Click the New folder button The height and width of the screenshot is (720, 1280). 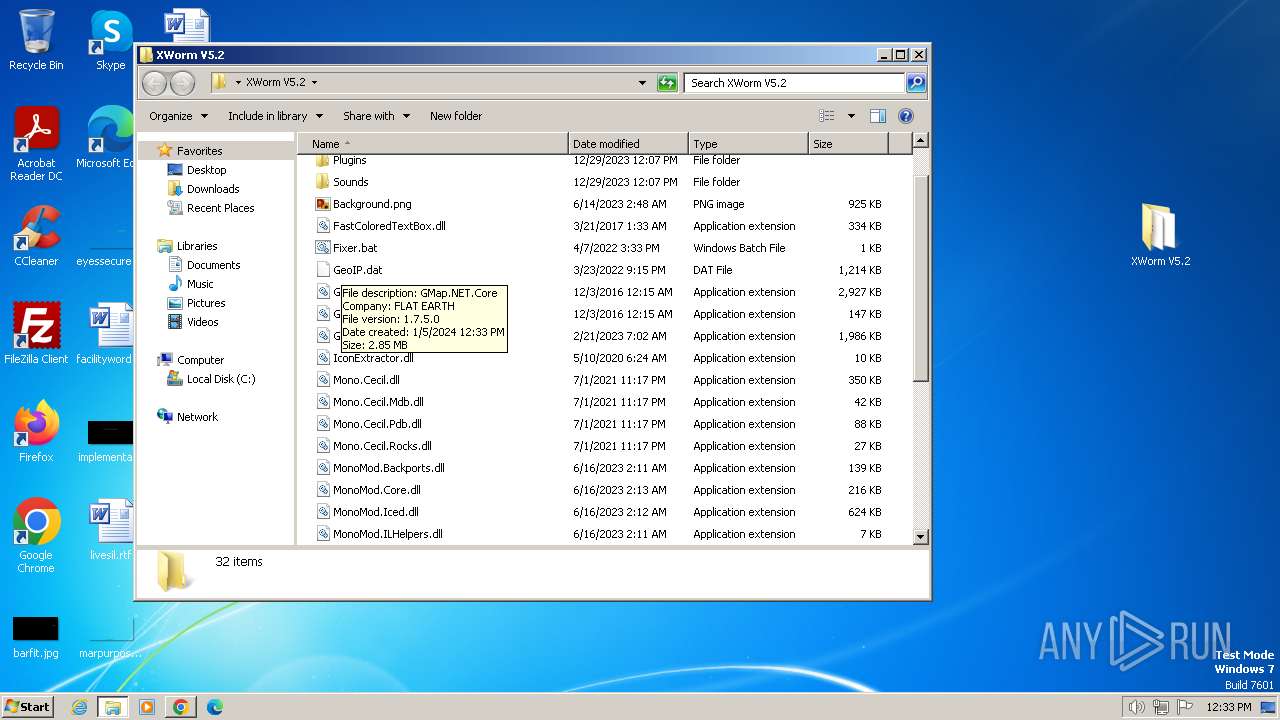coord(456,116)
